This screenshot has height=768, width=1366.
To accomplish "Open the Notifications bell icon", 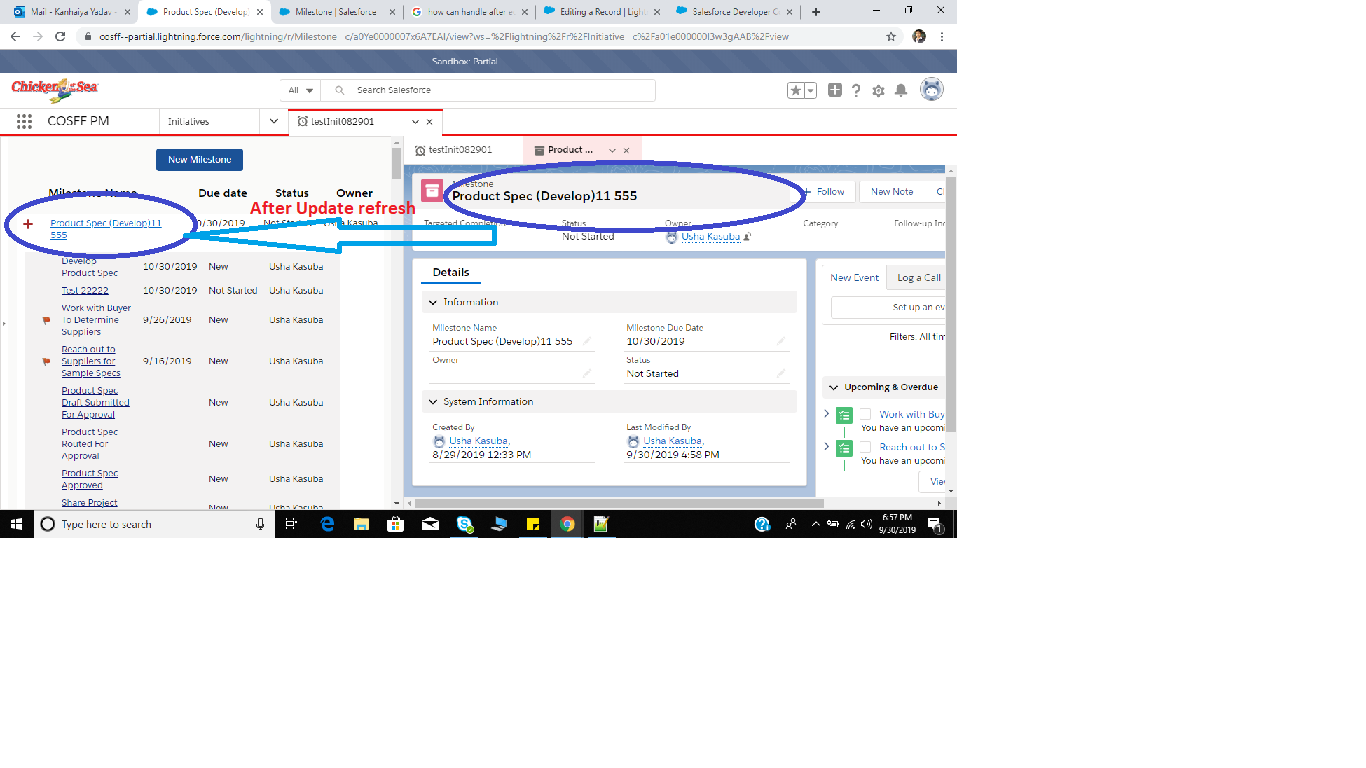I will 901,90.
